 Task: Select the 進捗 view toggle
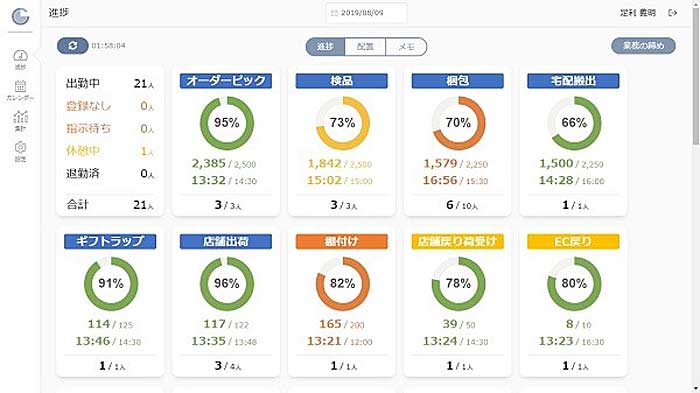(x=325, y=46)
